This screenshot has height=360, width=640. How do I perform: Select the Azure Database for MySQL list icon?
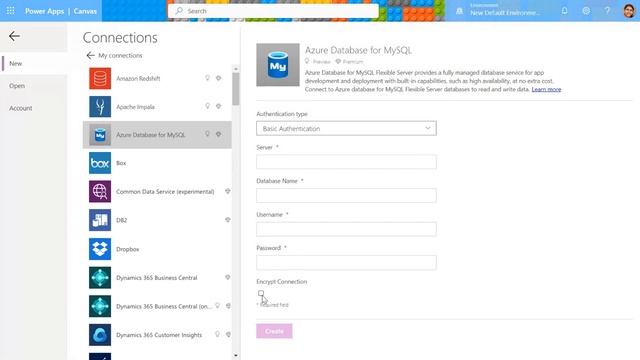100,135
